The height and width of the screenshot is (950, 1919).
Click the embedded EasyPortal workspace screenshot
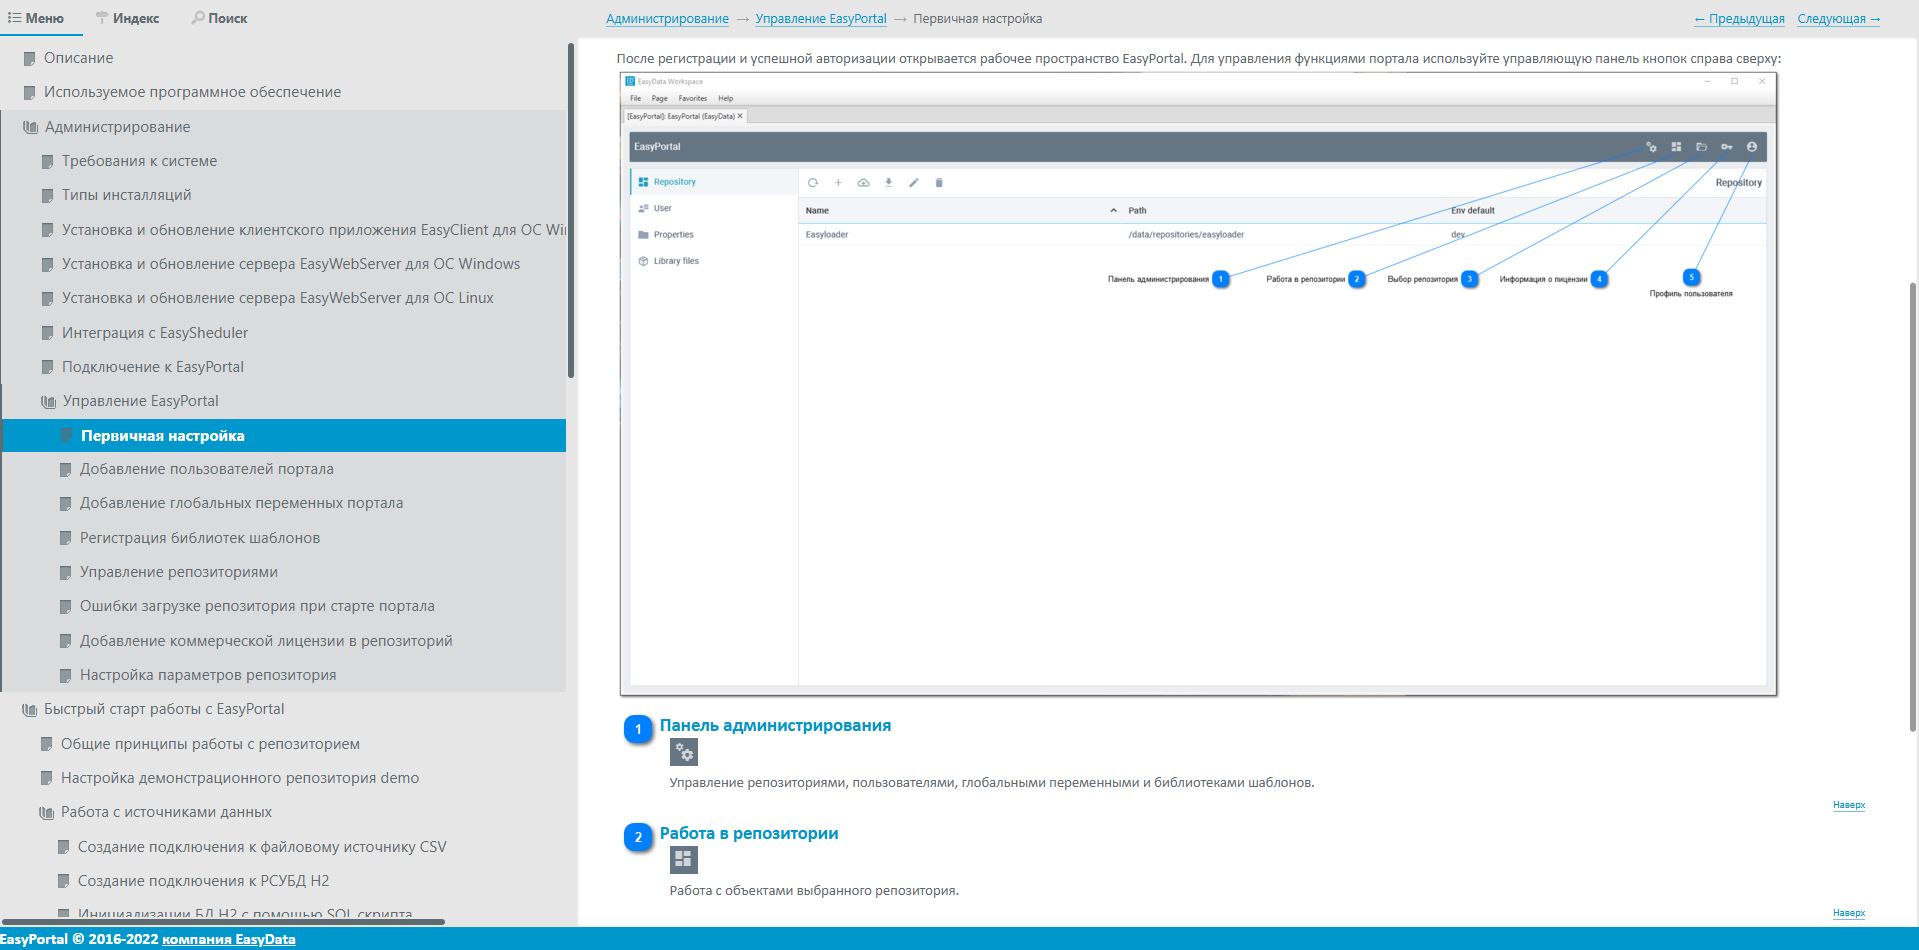pyautogui.click(x=1198, y=384)
